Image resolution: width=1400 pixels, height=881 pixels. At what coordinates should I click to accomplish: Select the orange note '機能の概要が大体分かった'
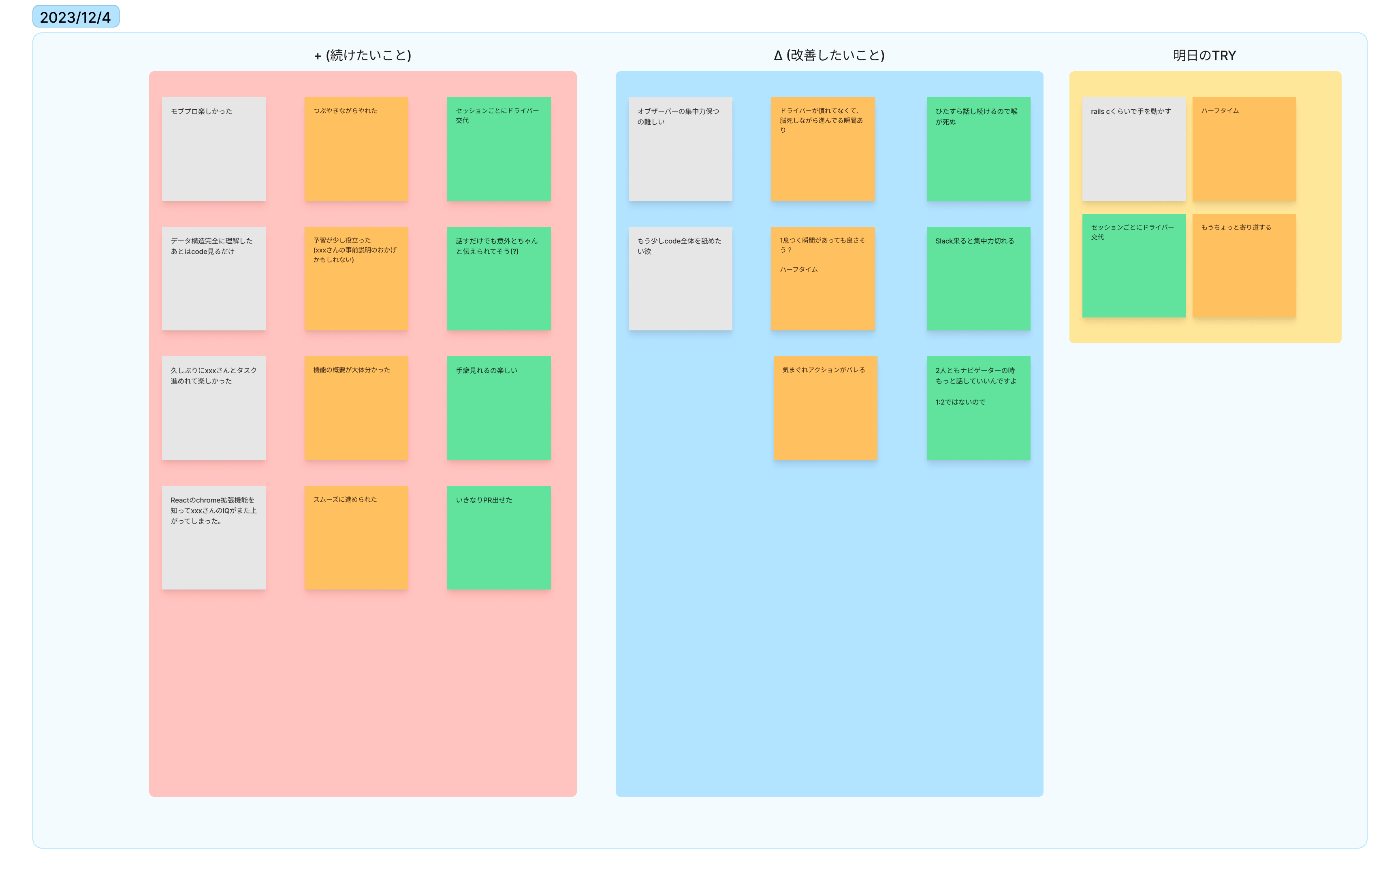click(x=356, y=408)
